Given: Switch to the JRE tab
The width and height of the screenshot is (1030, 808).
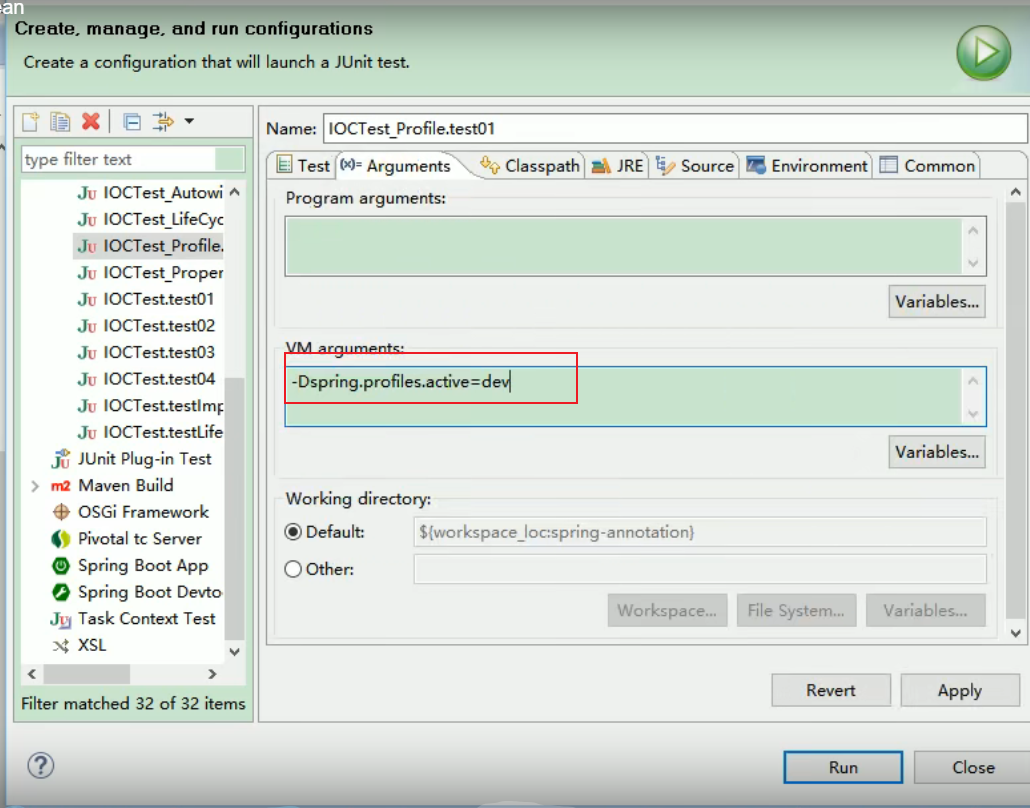Looking at the screenshot, I should pyautogui.click(x=617, y=166).
